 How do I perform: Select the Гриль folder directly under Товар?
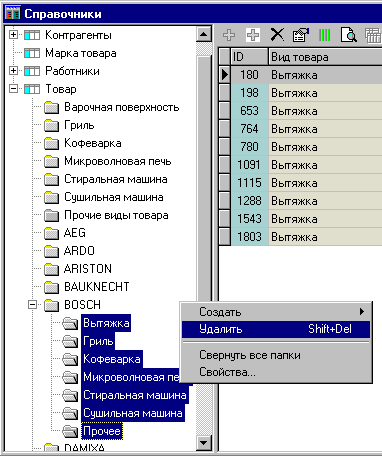[79, 125]
